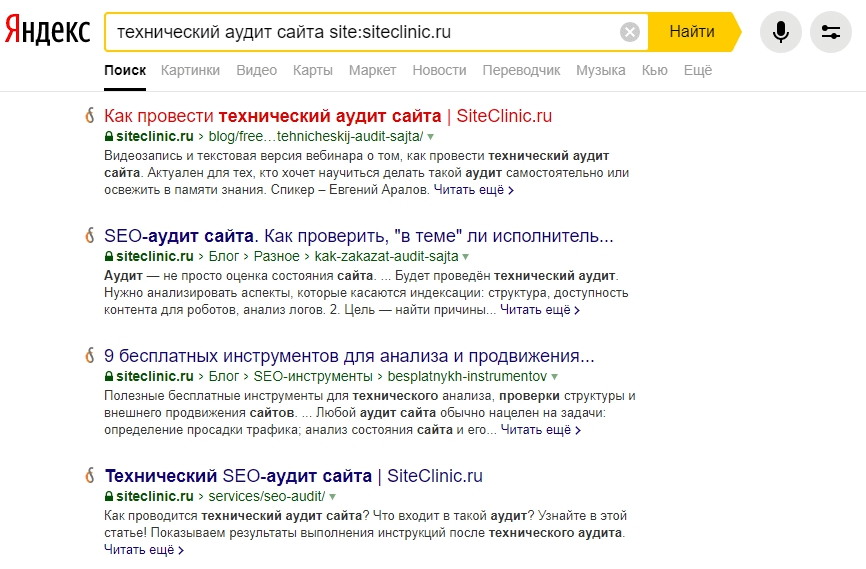This screenshot has height=569, width=866.
Task: Click the Найти search button
Action: point(692,32)
